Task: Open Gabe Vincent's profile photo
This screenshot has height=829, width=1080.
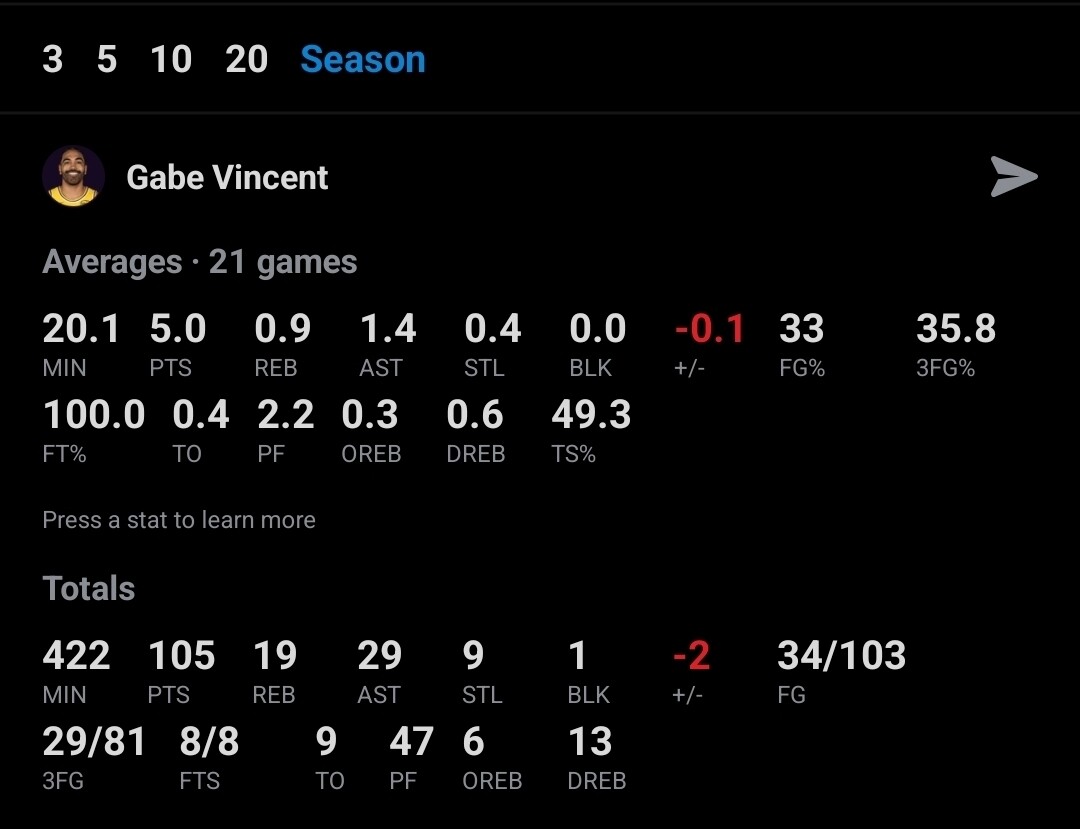Action: (x=73, y=177)
